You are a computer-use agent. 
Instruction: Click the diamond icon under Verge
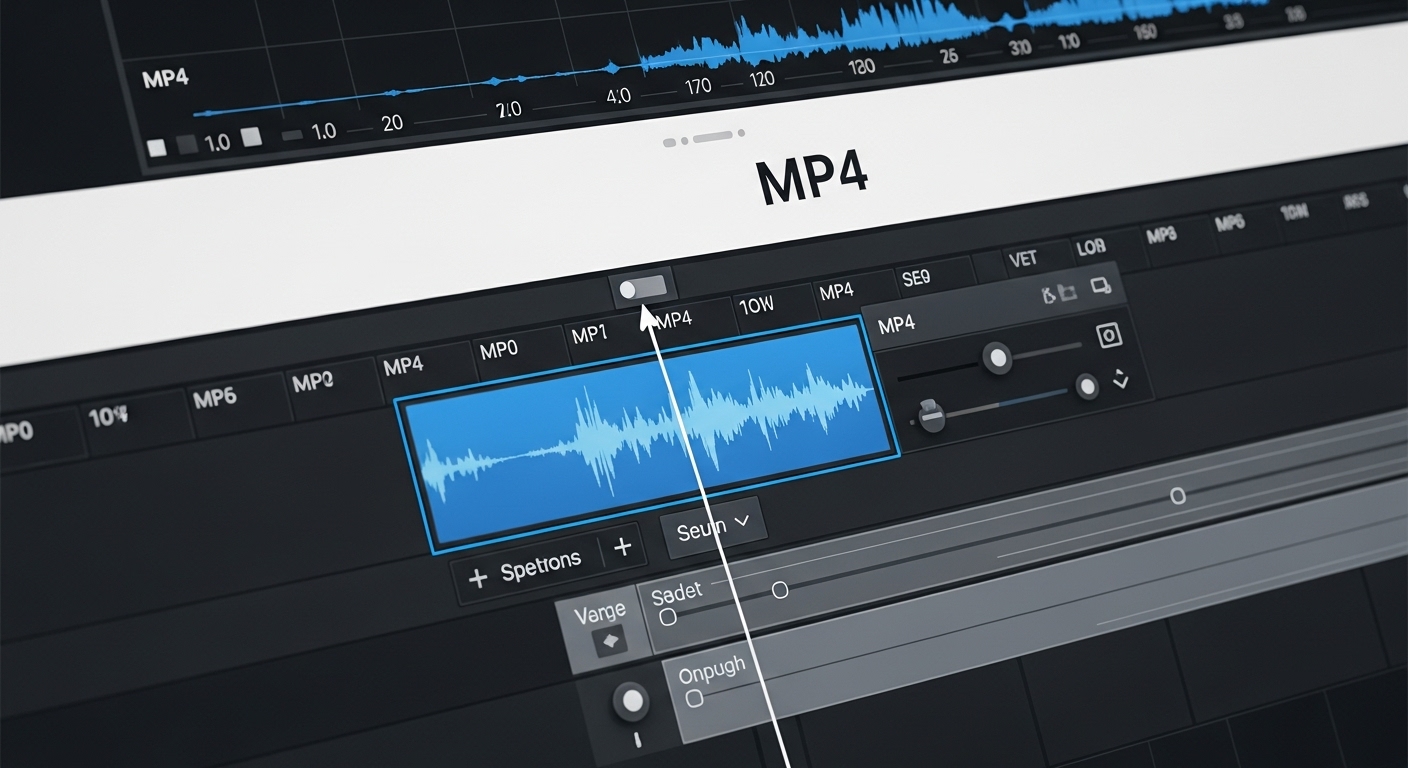tap(608, 640)
